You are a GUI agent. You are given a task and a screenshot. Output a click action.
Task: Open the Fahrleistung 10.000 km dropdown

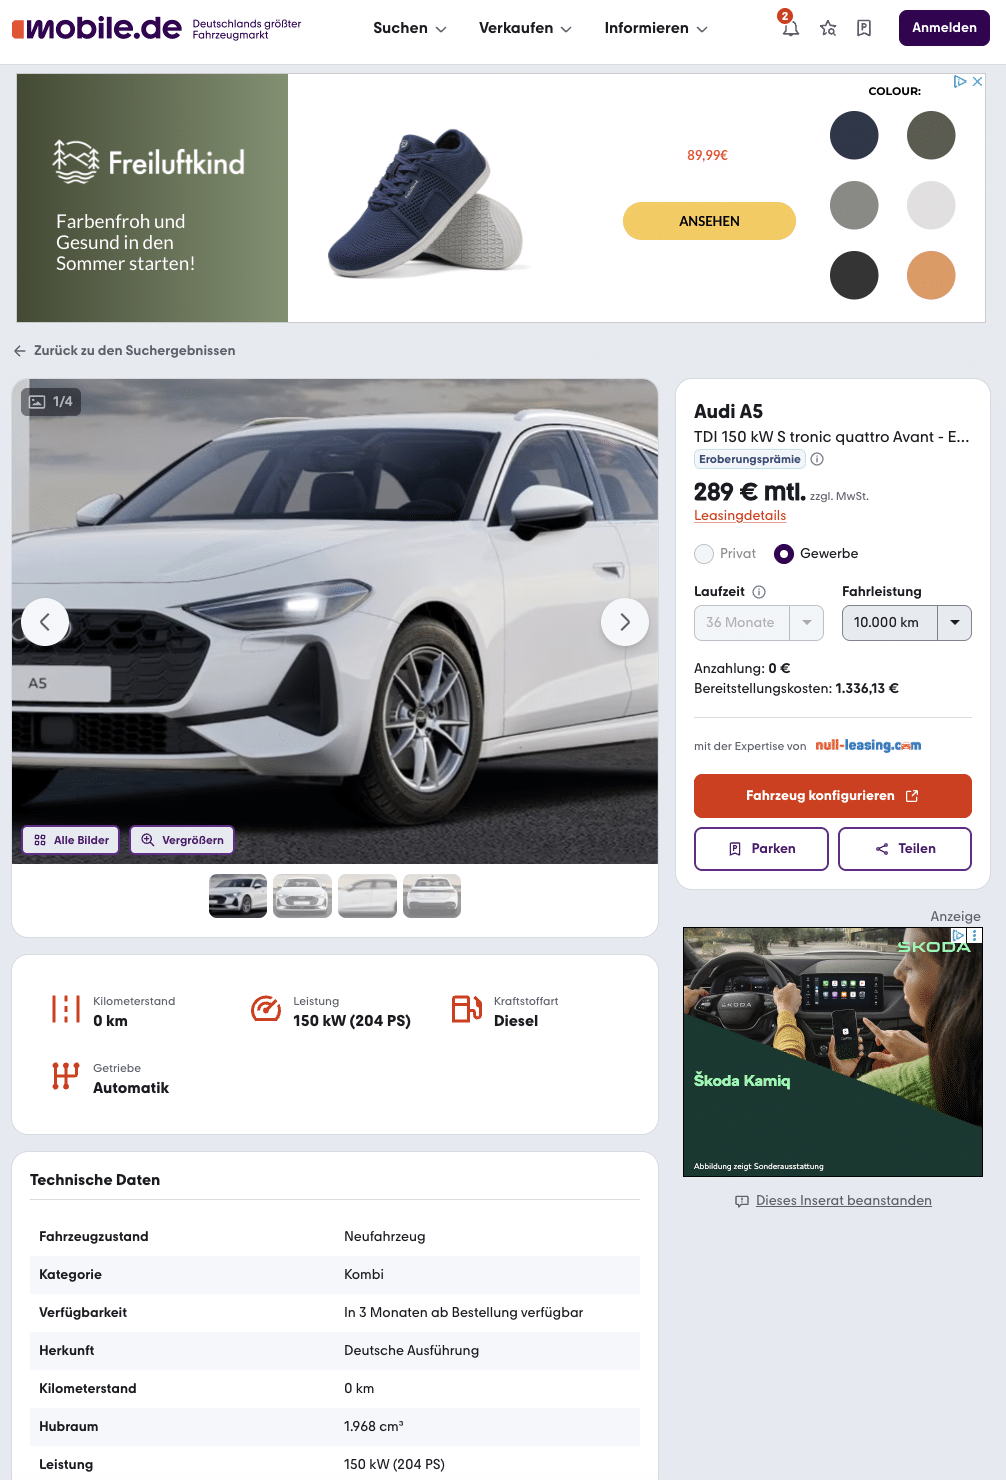(907, 623)
